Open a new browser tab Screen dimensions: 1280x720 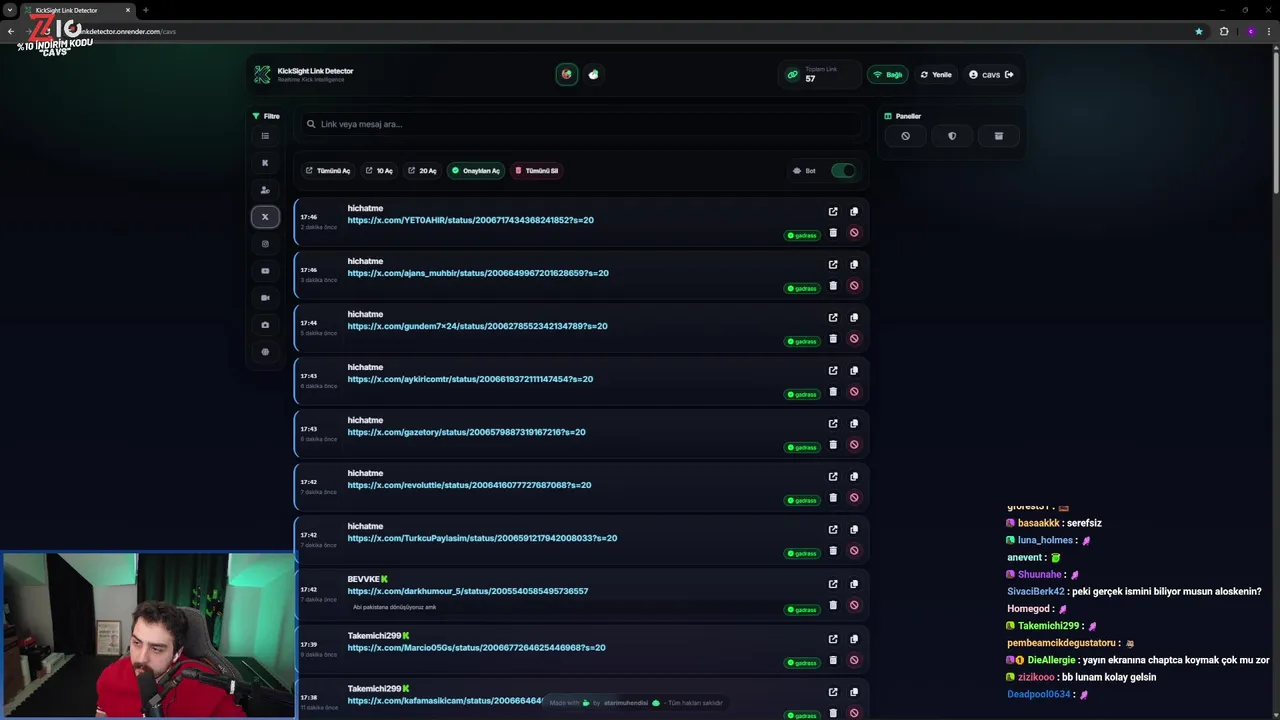pyautogui.click(x=146, y=10)
